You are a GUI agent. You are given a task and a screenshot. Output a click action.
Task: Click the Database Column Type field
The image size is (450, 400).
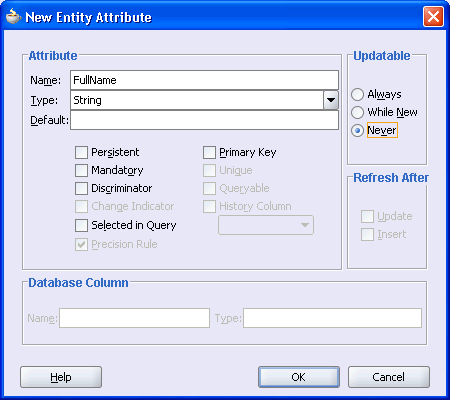click(332, 318)
